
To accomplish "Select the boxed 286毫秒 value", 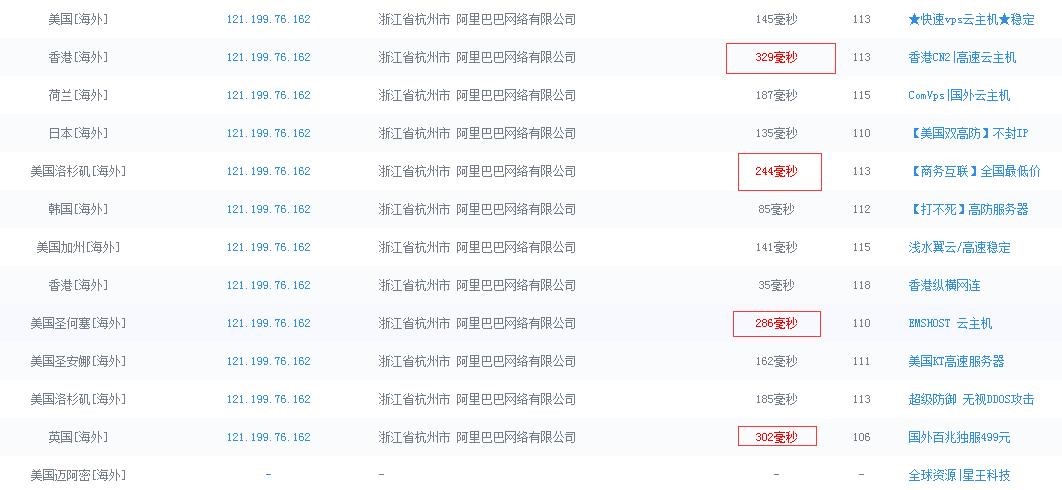I will [776, 323].
